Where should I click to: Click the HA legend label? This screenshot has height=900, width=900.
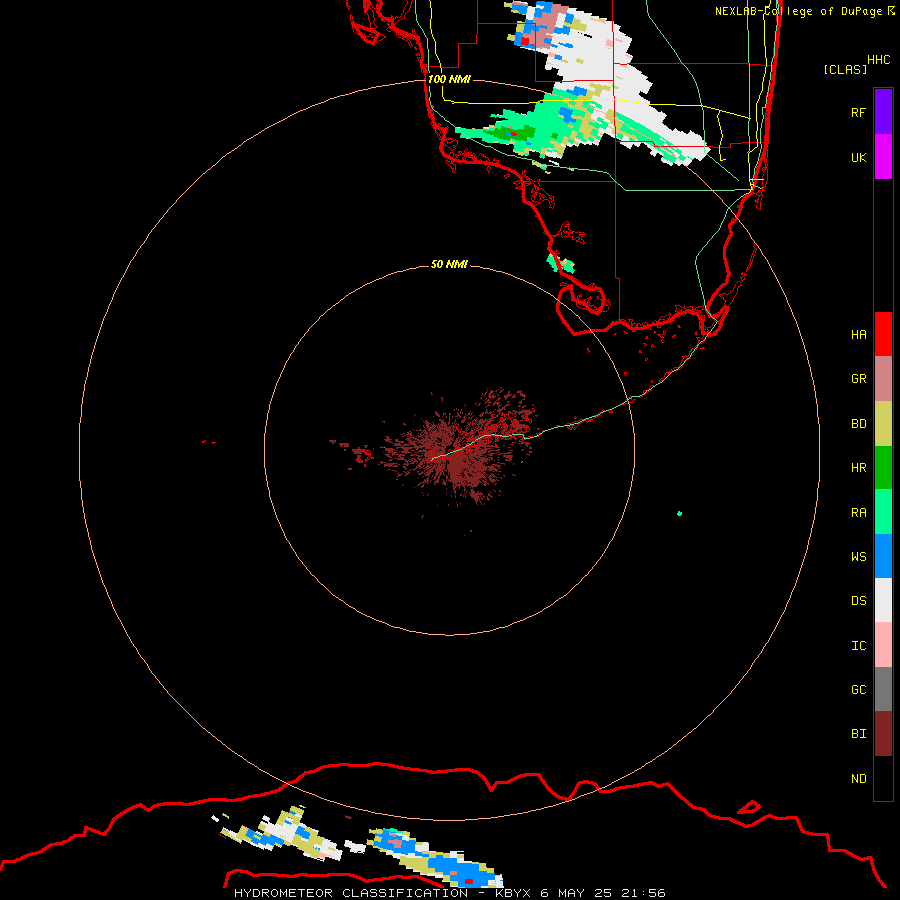[x=858, y=335]
